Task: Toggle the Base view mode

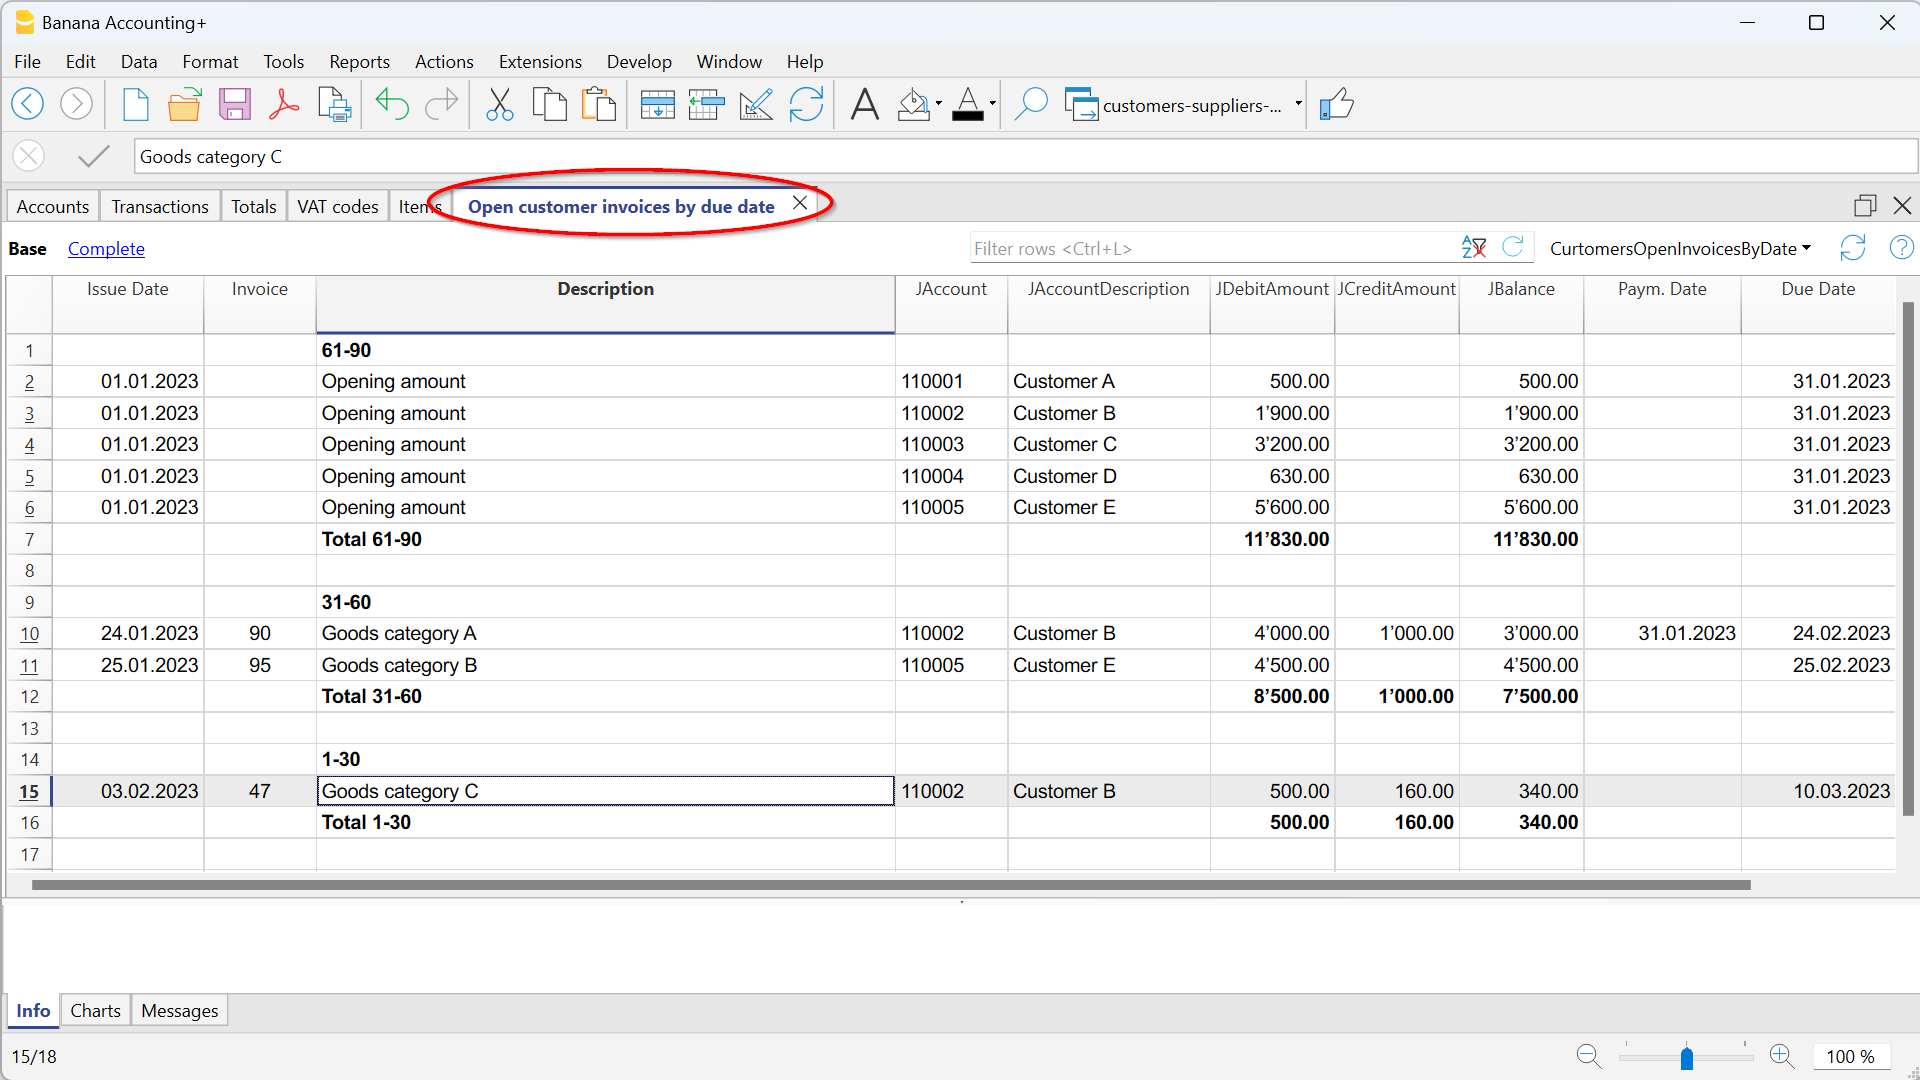Action: [x=27, y=249]
